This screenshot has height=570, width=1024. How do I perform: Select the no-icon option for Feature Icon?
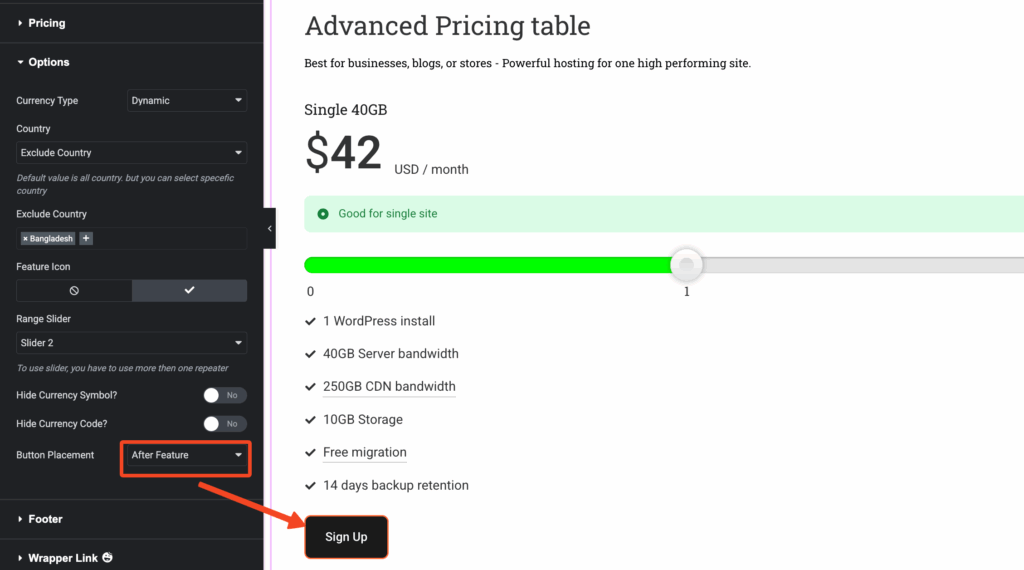tap(74, 290)
